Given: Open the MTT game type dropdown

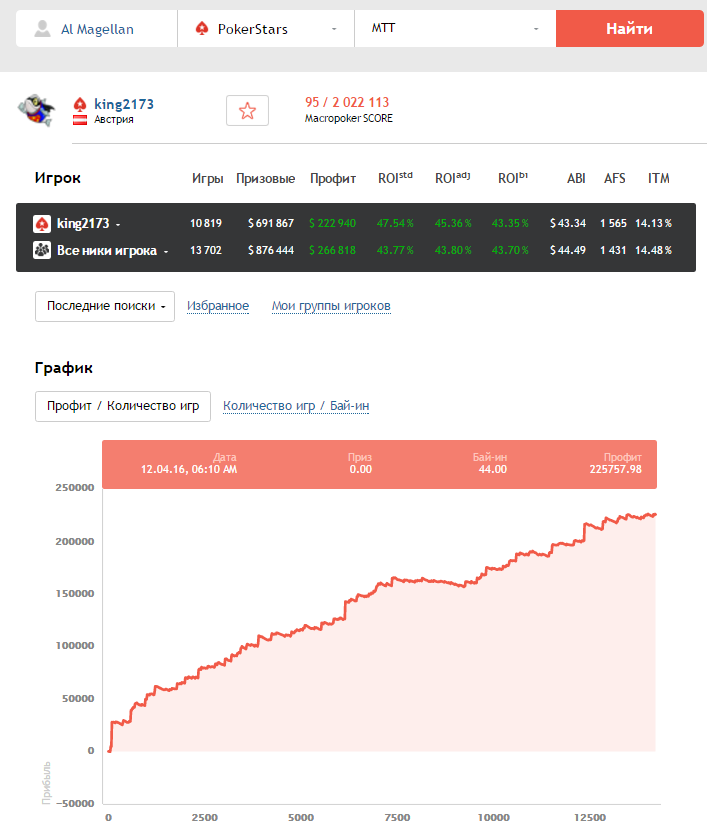Looking at the screenshot, I should pyautogui.click(x=455, y=29).
